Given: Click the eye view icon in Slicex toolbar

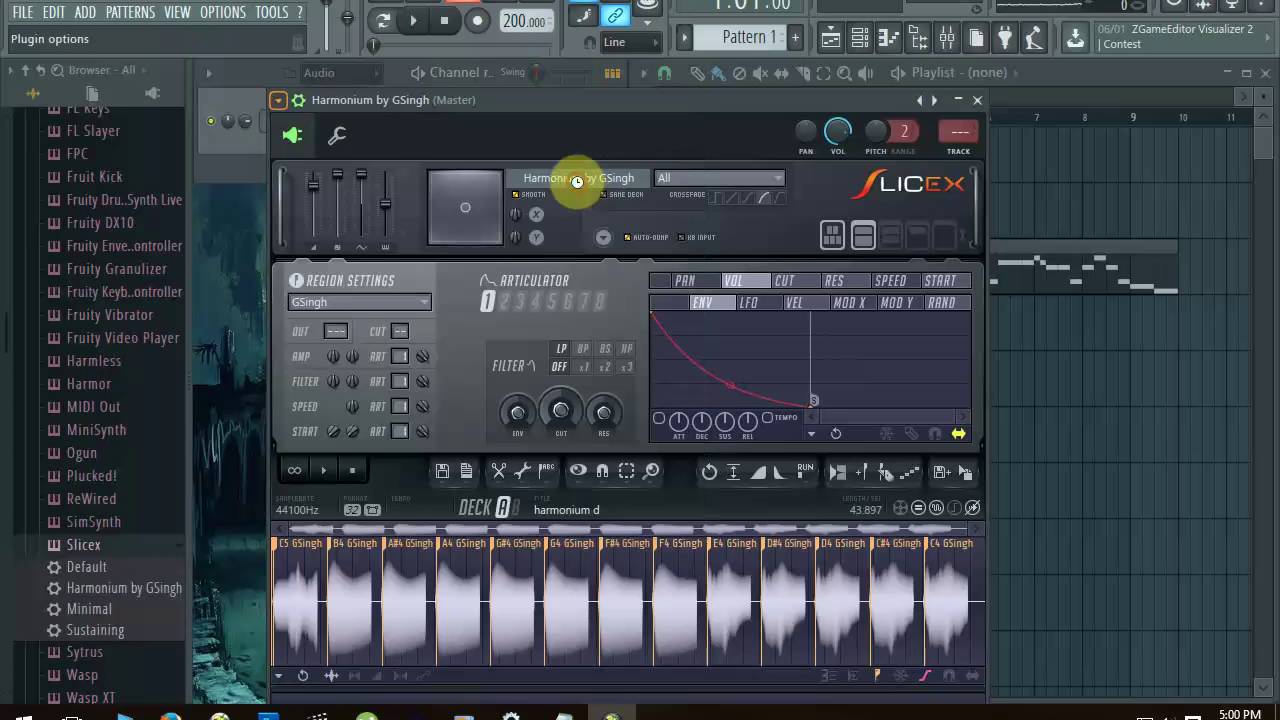Looking at the screenshot, I should click(x=578, y=471).
